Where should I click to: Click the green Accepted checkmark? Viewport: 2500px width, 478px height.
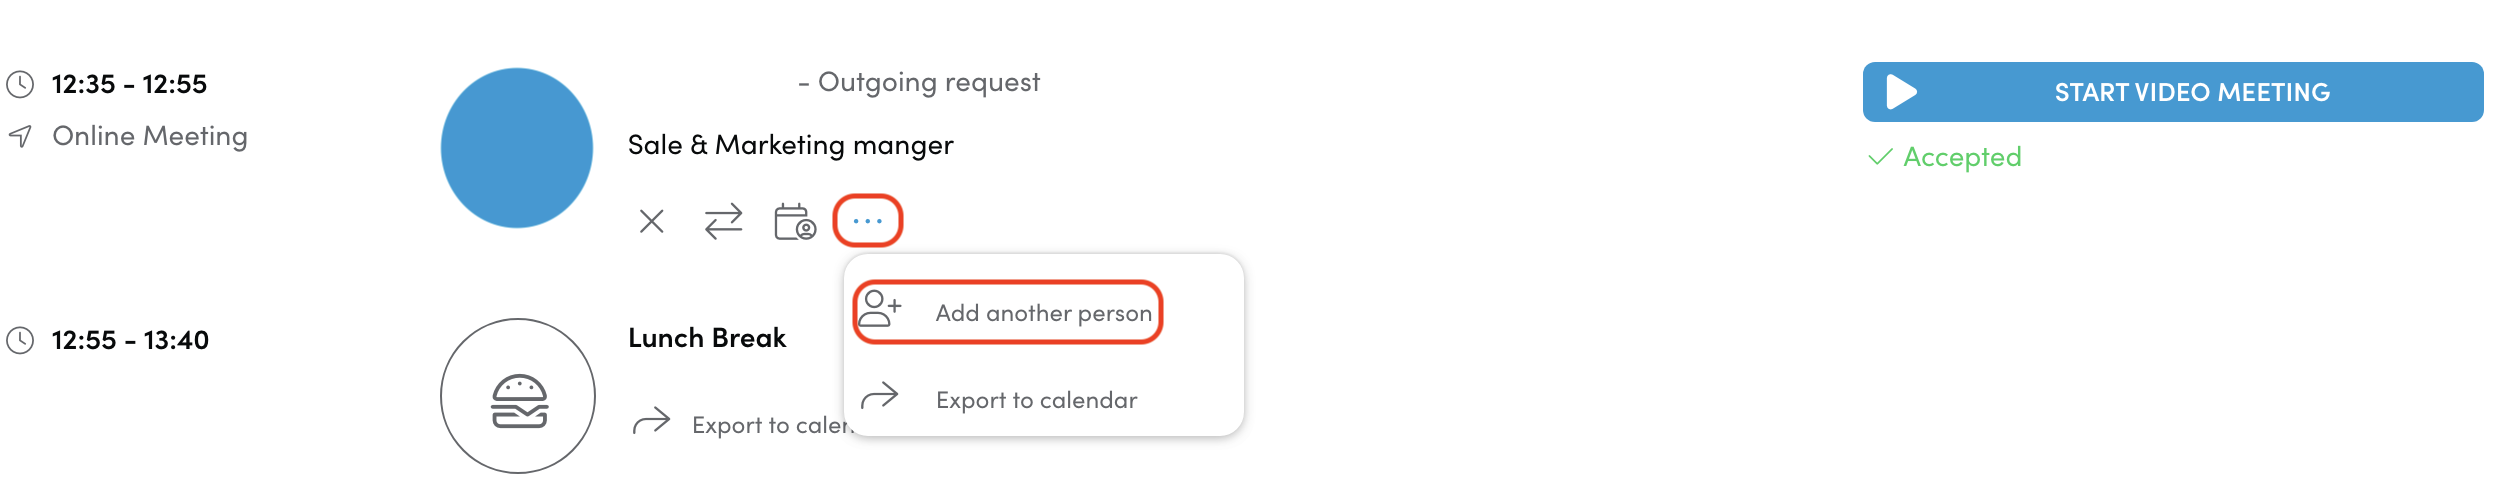pyautogui.click(x=1880, y=157)
